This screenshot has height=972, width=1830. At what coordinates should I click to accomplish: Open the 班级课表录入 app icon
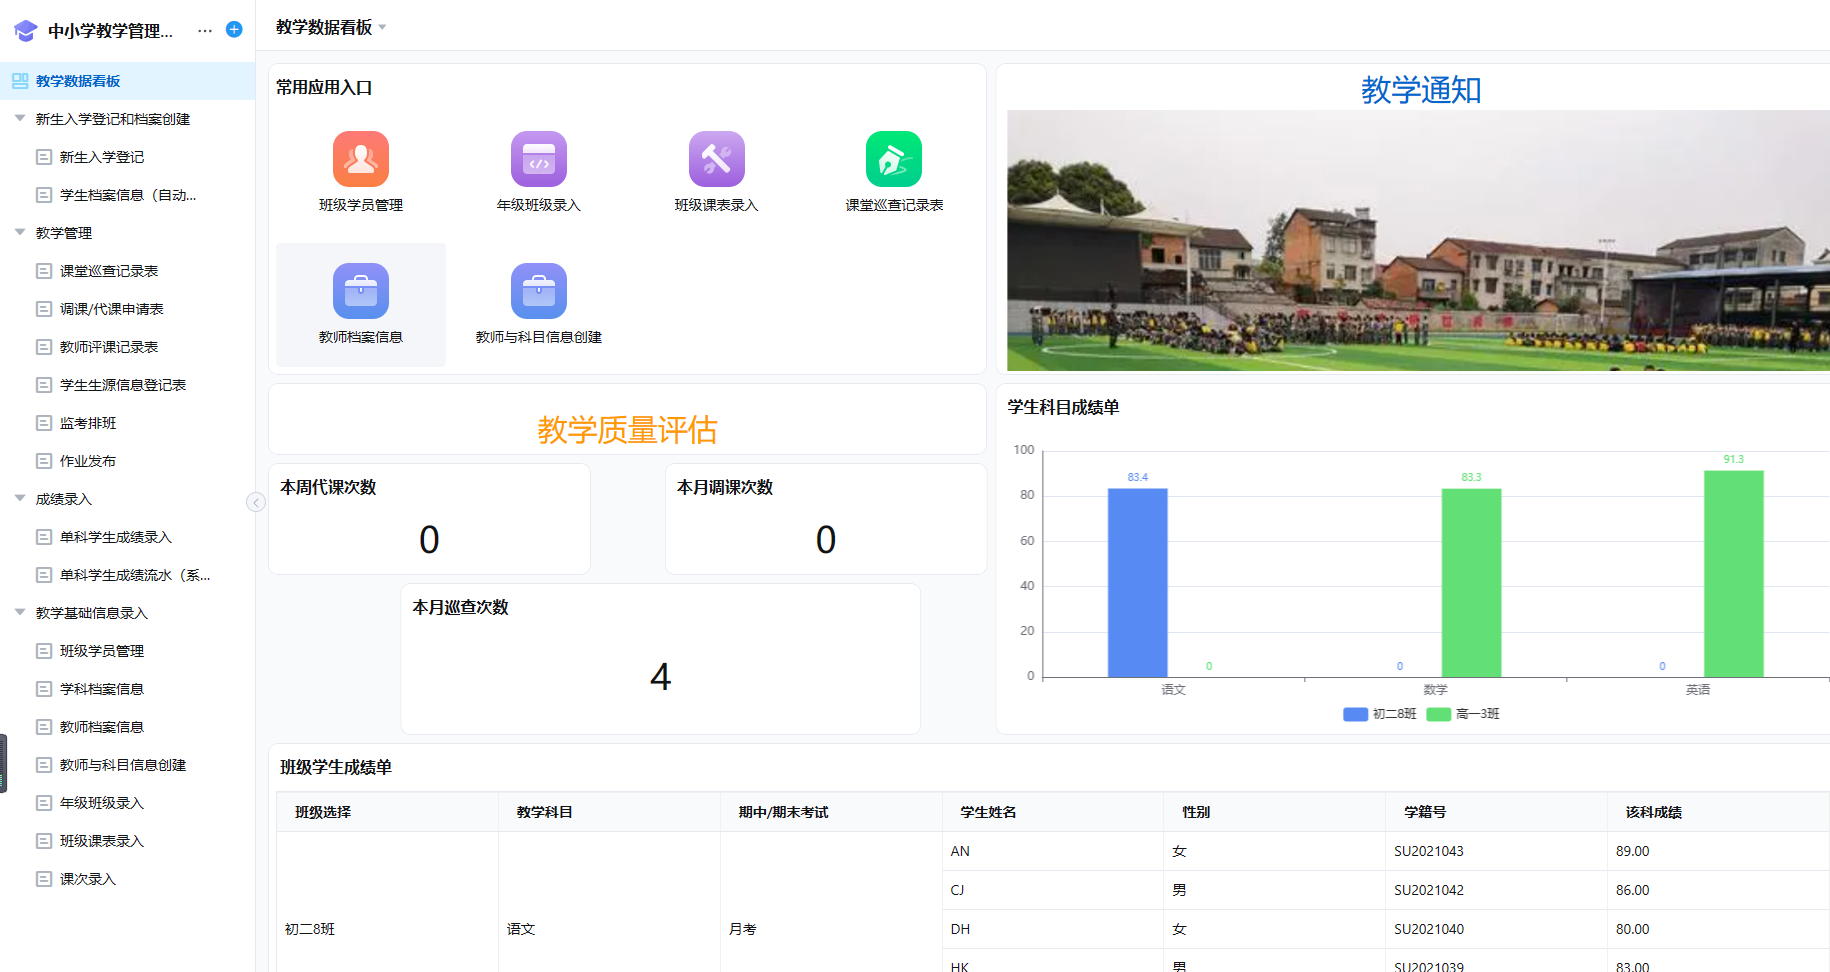[x=716, y=158]
